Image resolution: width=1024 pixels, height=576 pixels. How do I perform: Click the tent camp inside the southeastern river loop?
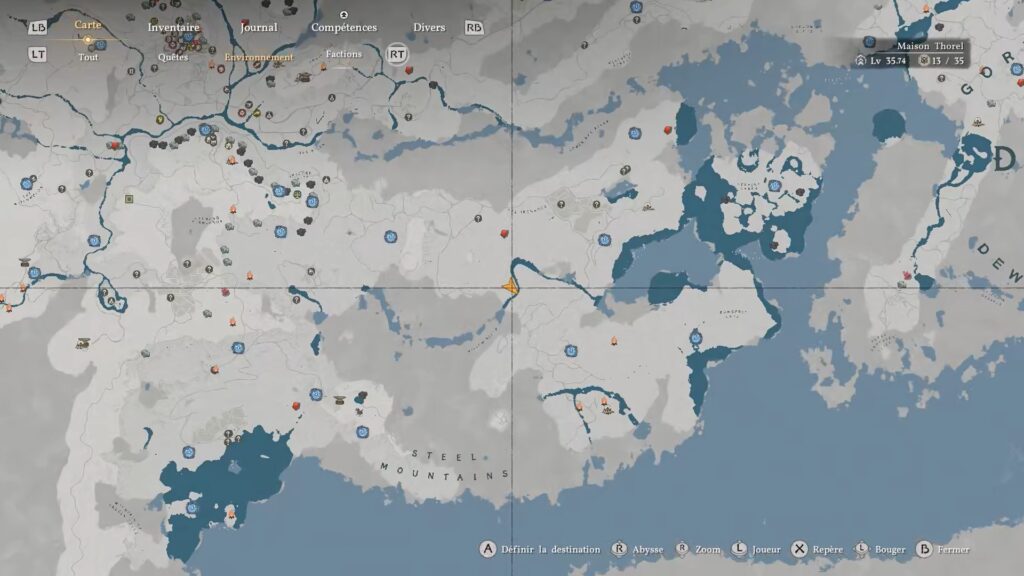(607, 409)
